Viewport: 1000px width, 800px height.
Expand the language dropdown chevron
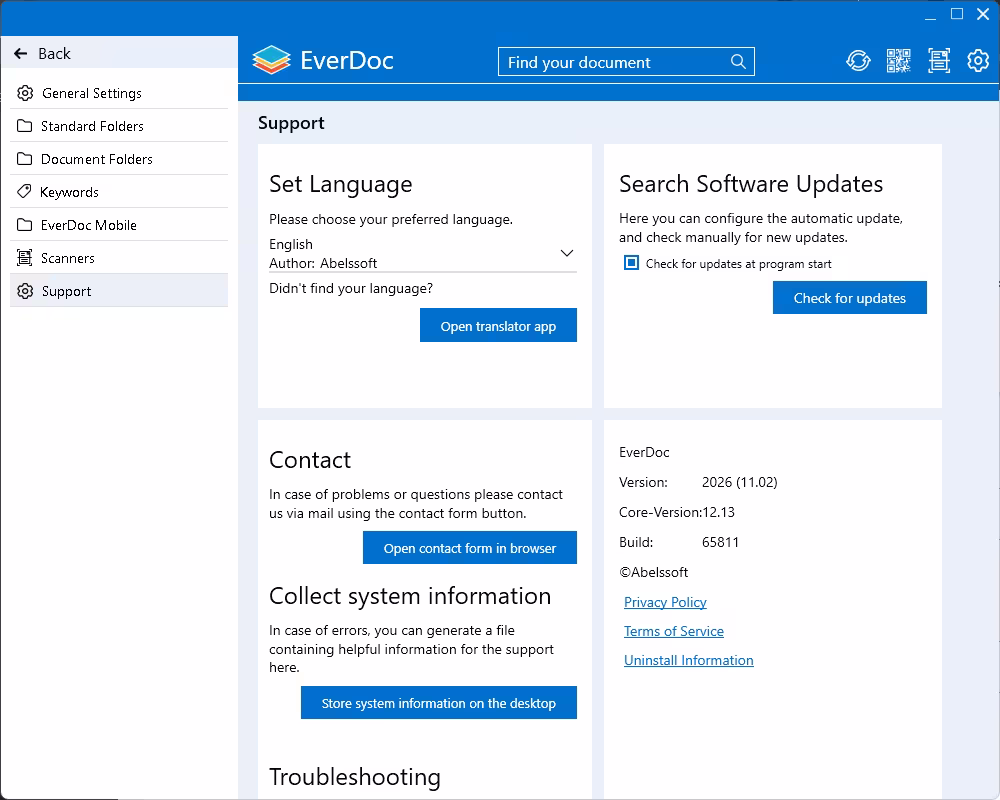[566, 253]
